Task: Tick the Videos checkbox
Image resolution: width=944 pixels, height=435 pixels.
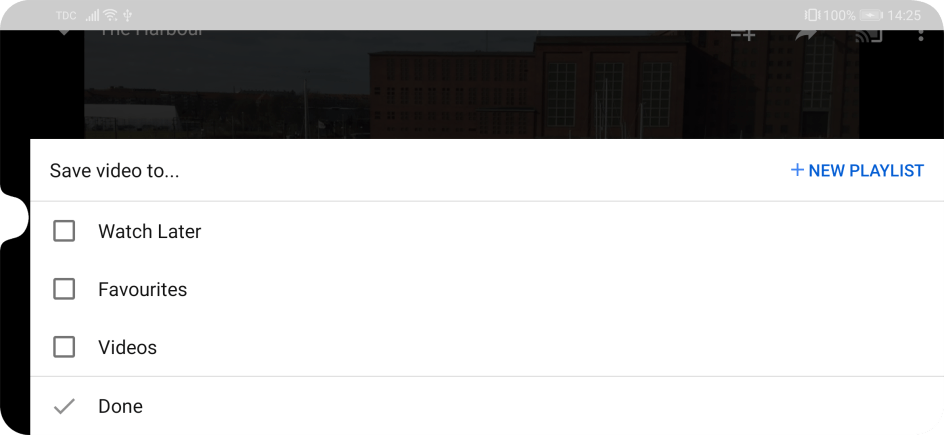Action: click(x=64, y=347)
